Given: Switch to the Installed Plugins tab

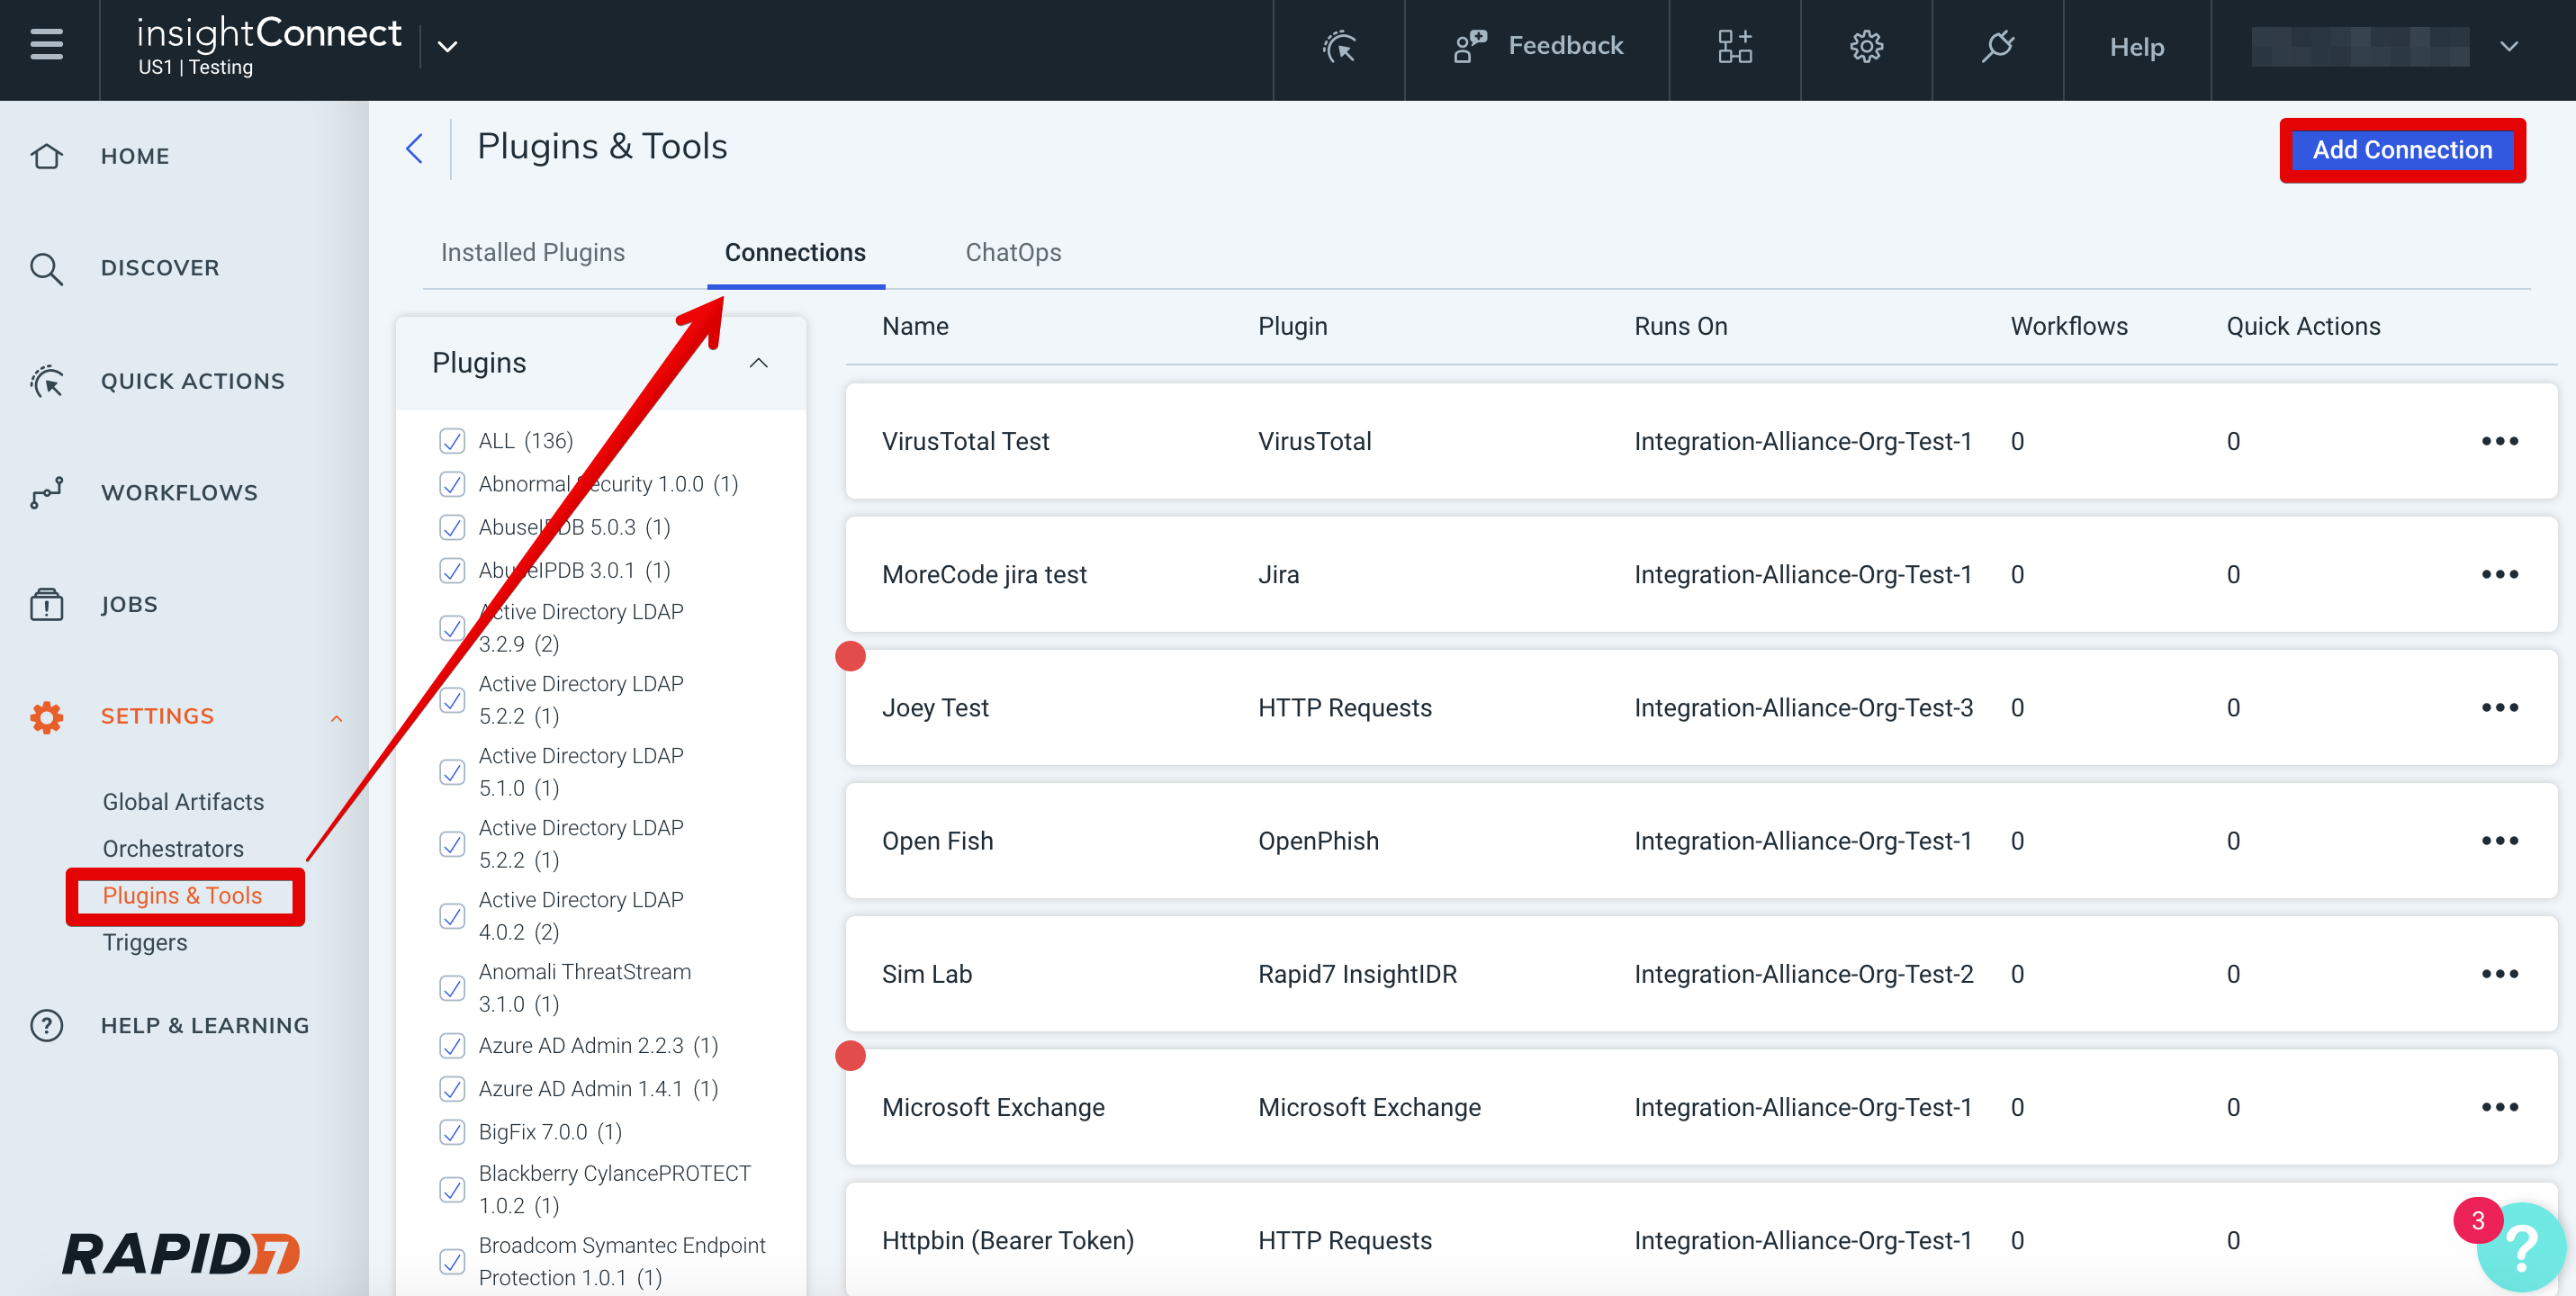Looking at the screenshot, I should 533,252.
